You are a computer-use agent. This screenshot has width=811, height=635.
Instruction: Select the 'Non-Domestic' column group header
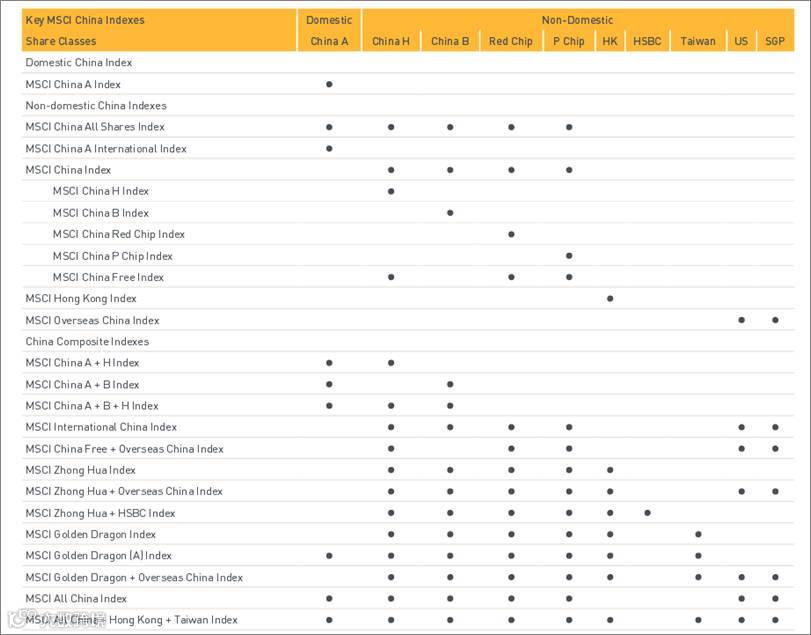point(577,20)
